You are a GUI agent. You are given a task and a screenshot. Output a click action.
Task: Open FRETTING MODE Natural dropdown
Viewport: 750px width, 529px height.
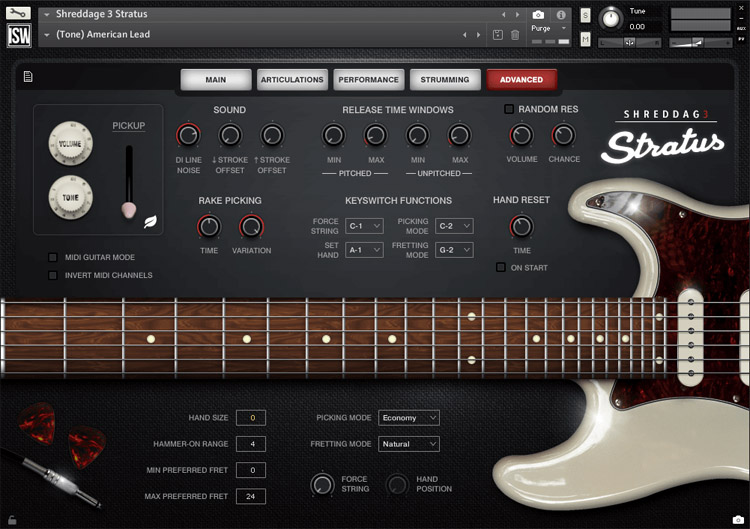pos(409,444)
